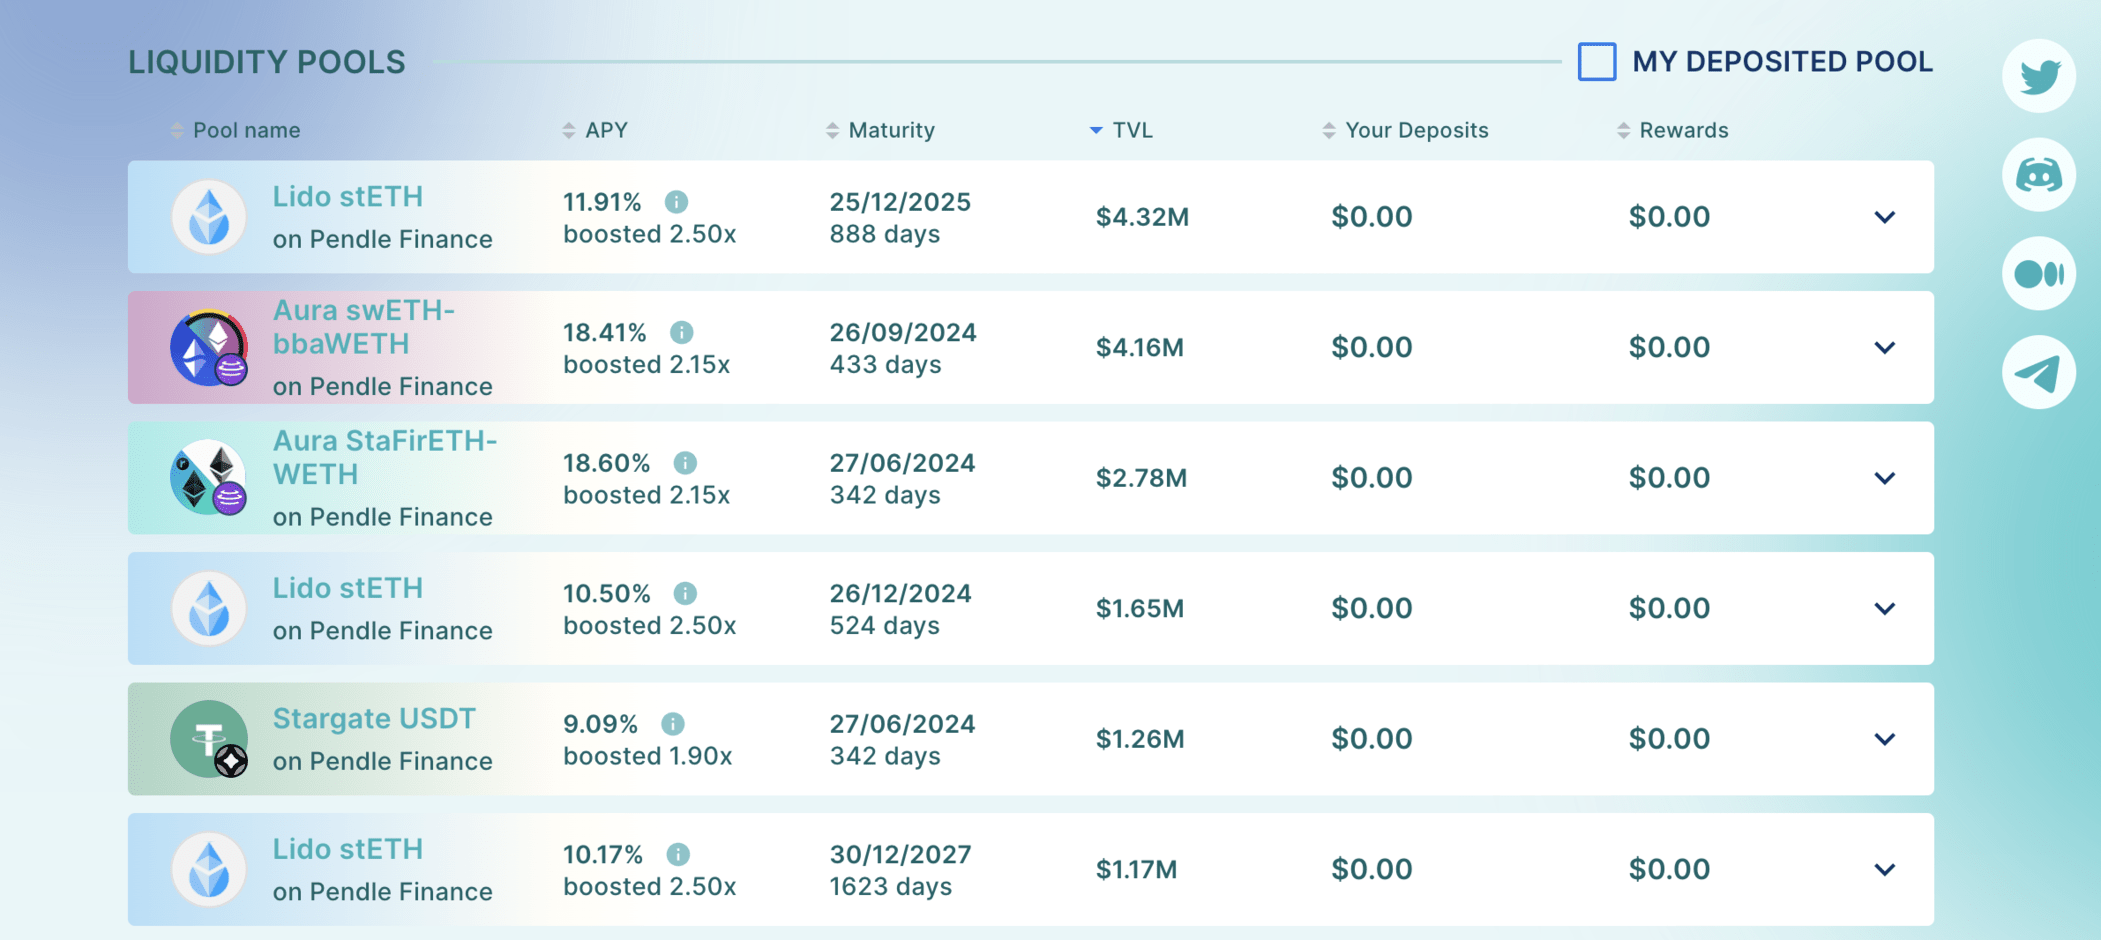Click the 30/12/2027 maturity date
Image resolution: width=2101 pixels, height=940 pixels.
click(900, 854)
